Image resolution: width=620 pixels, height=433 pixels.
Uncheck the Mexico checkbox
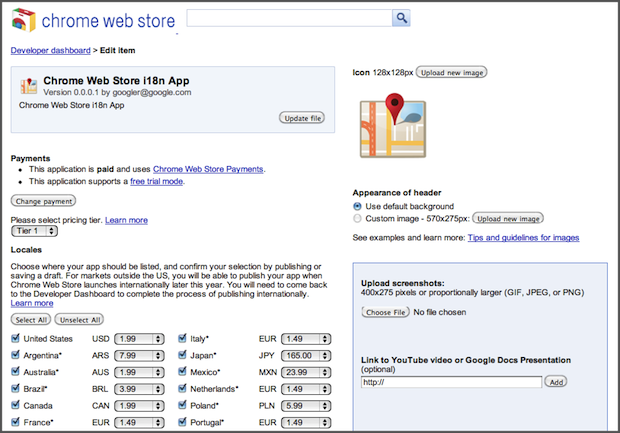tap(182, 371)
